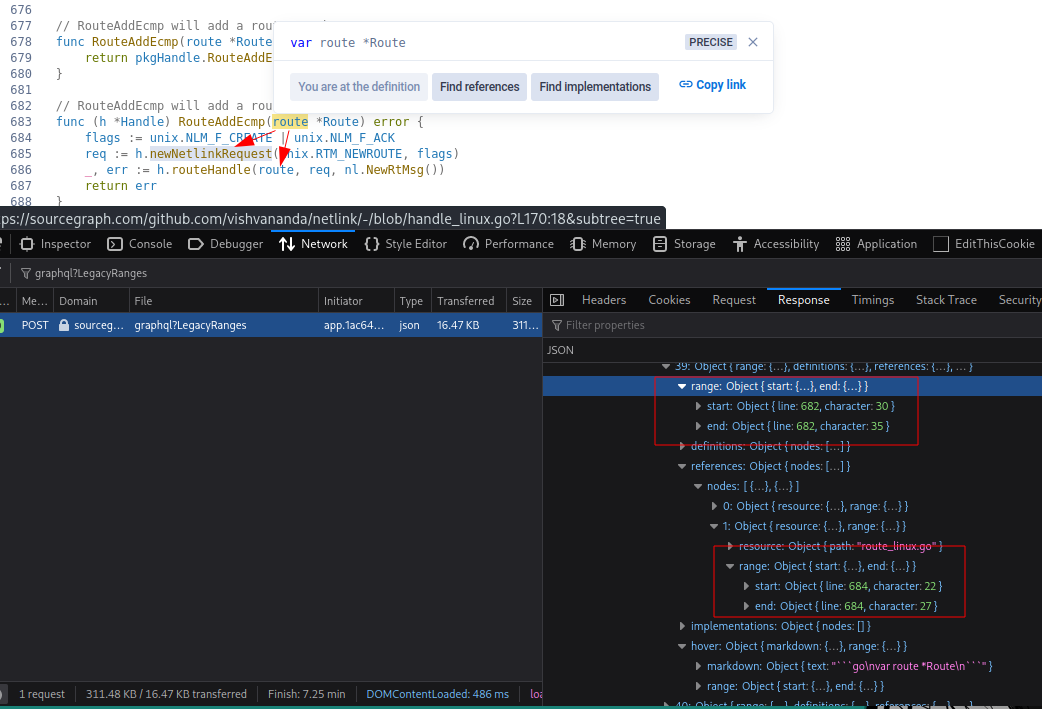This screenshot has width=1042, height=709.
Task: Collapse the references nodes array
Action: click(698, 486)
